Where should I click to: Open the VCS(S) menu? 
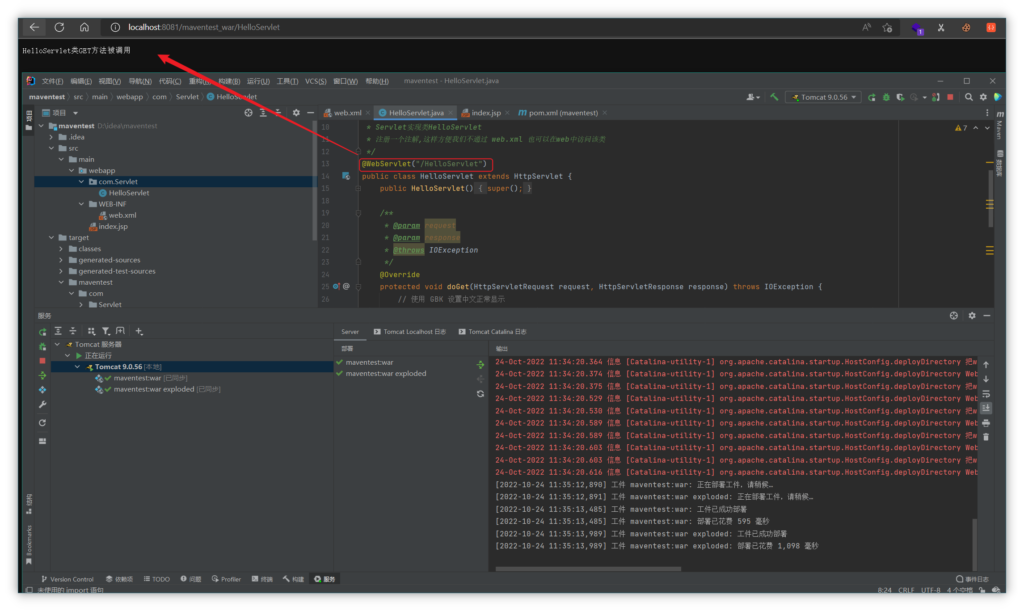click(315, 81)
